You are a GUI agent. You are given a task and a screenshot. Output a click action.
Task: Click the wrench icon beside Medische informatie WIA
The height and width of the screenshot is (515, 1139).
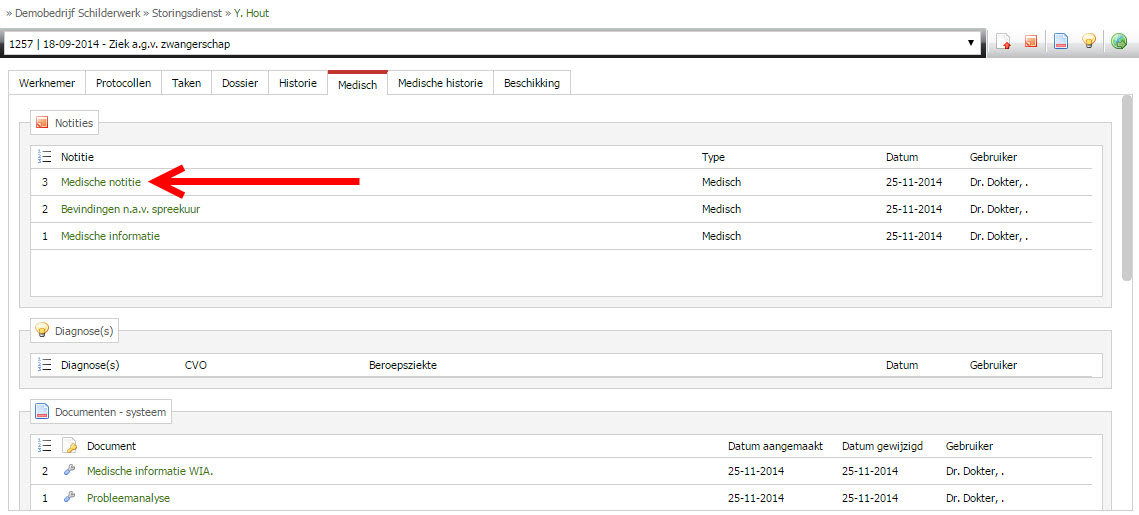pos(69,471)
